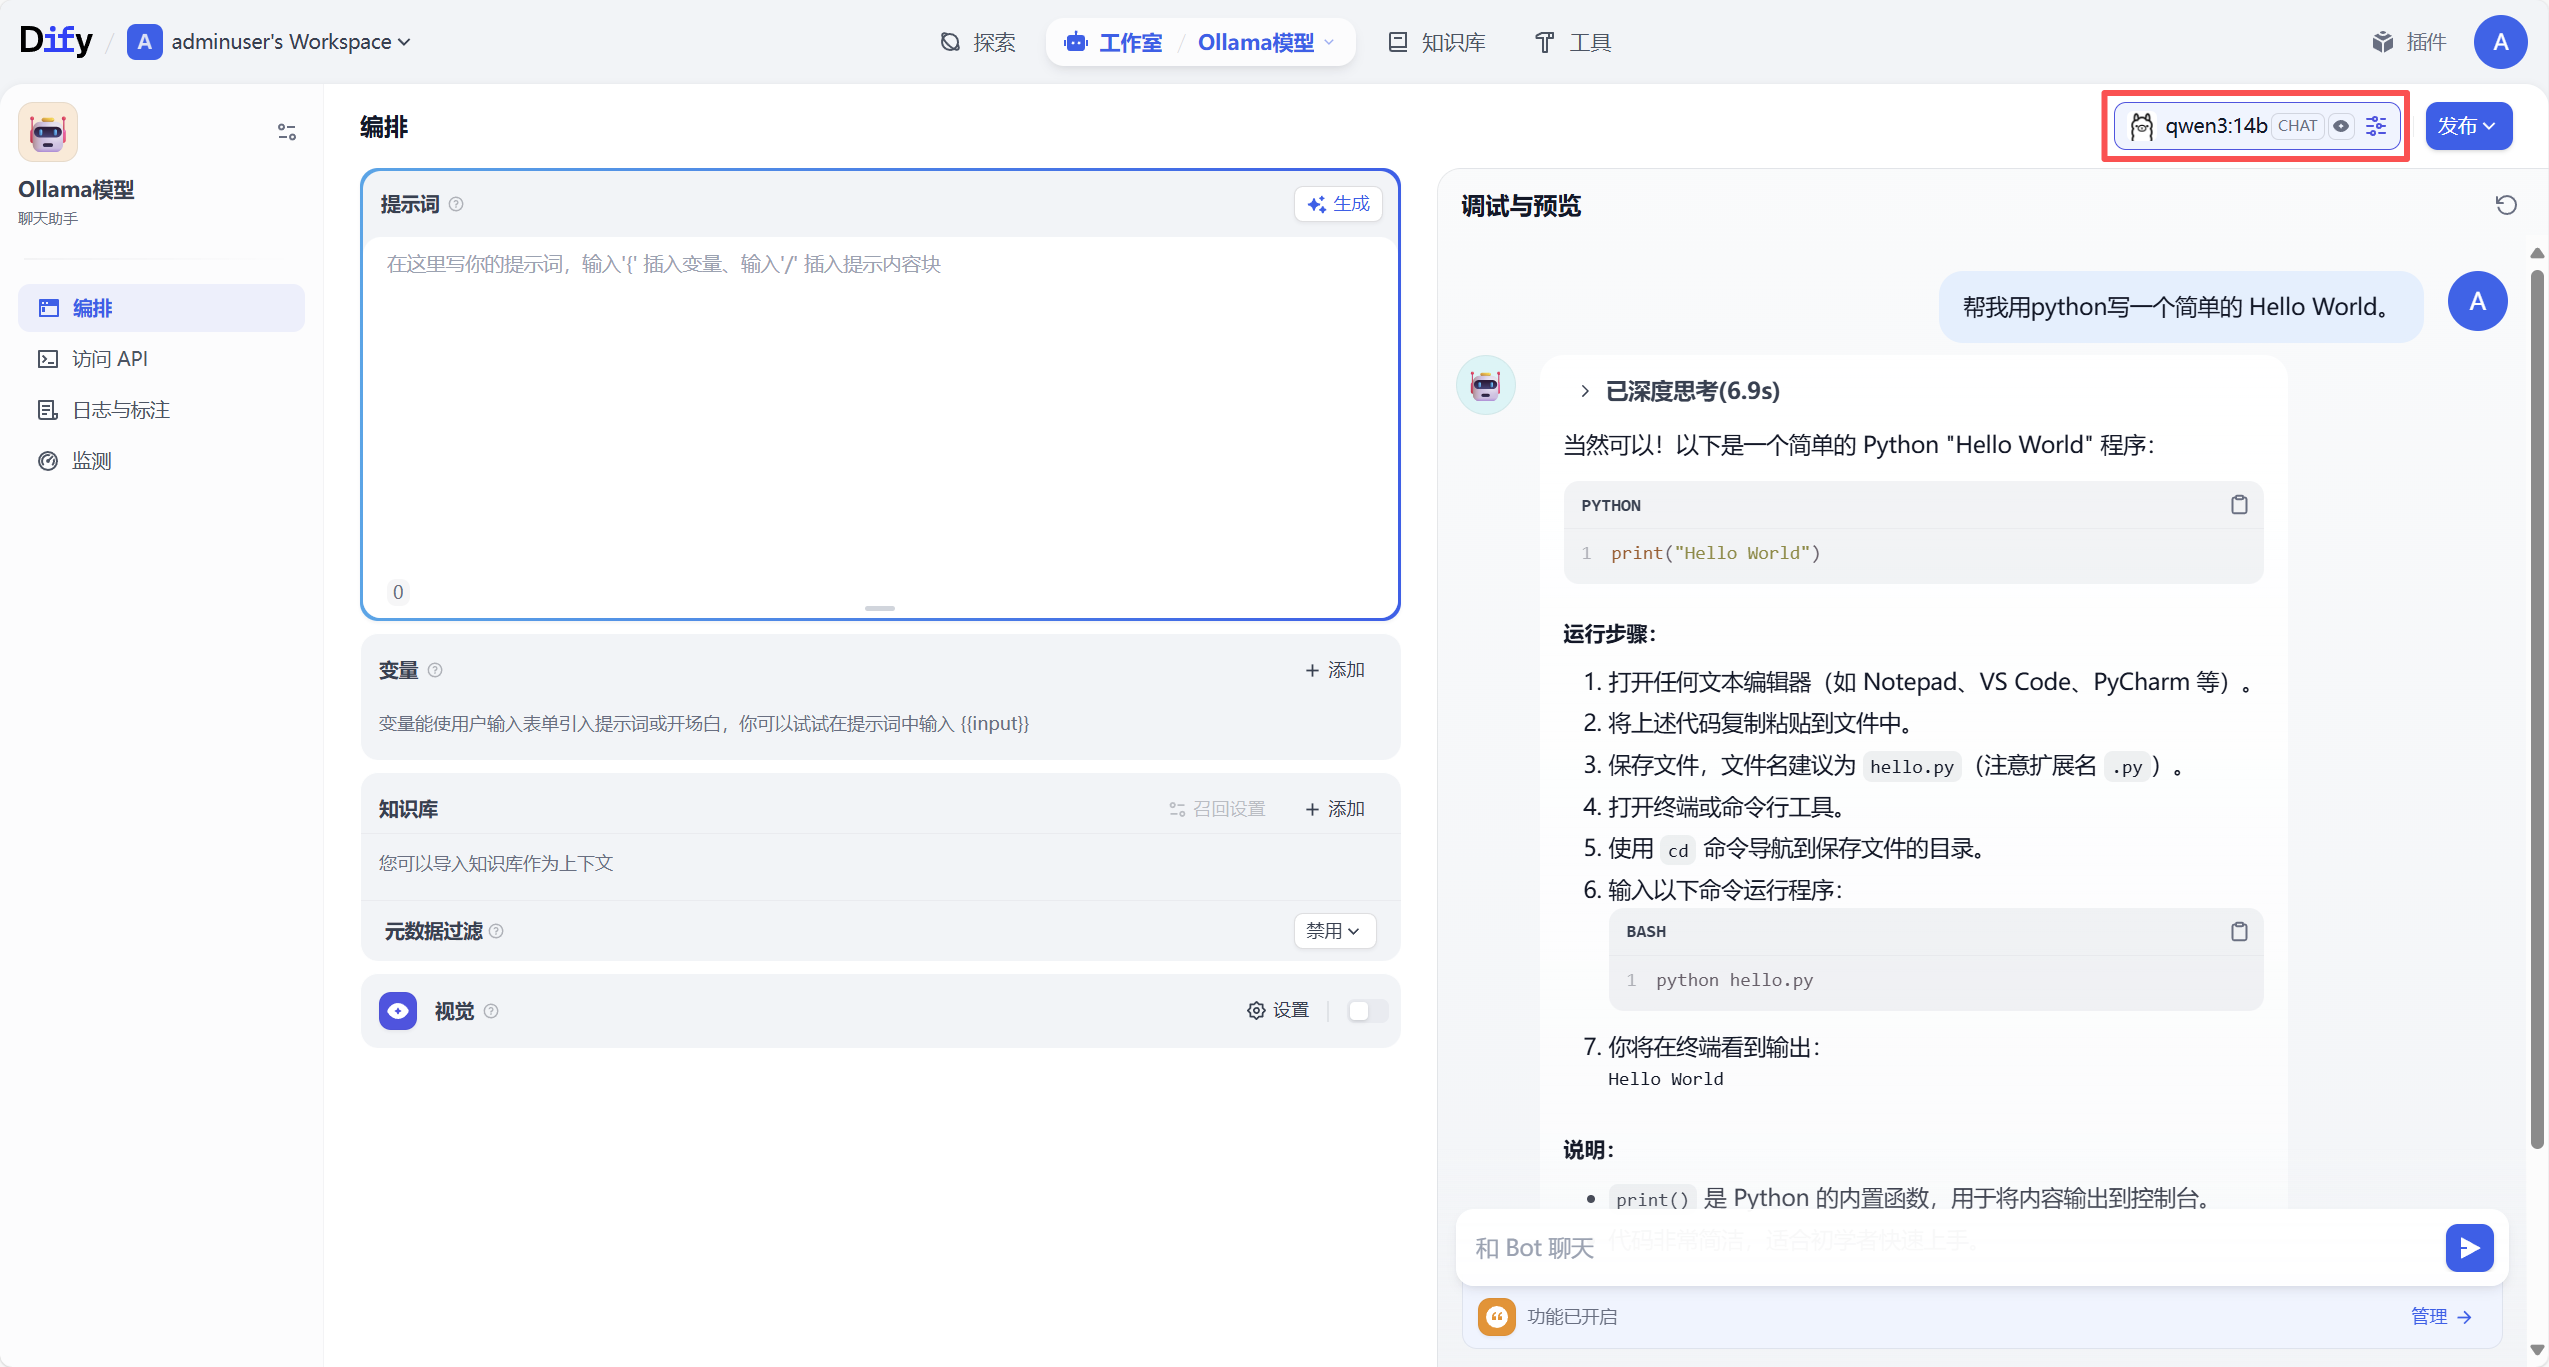Open 管理 features link

(2441, 1317)
